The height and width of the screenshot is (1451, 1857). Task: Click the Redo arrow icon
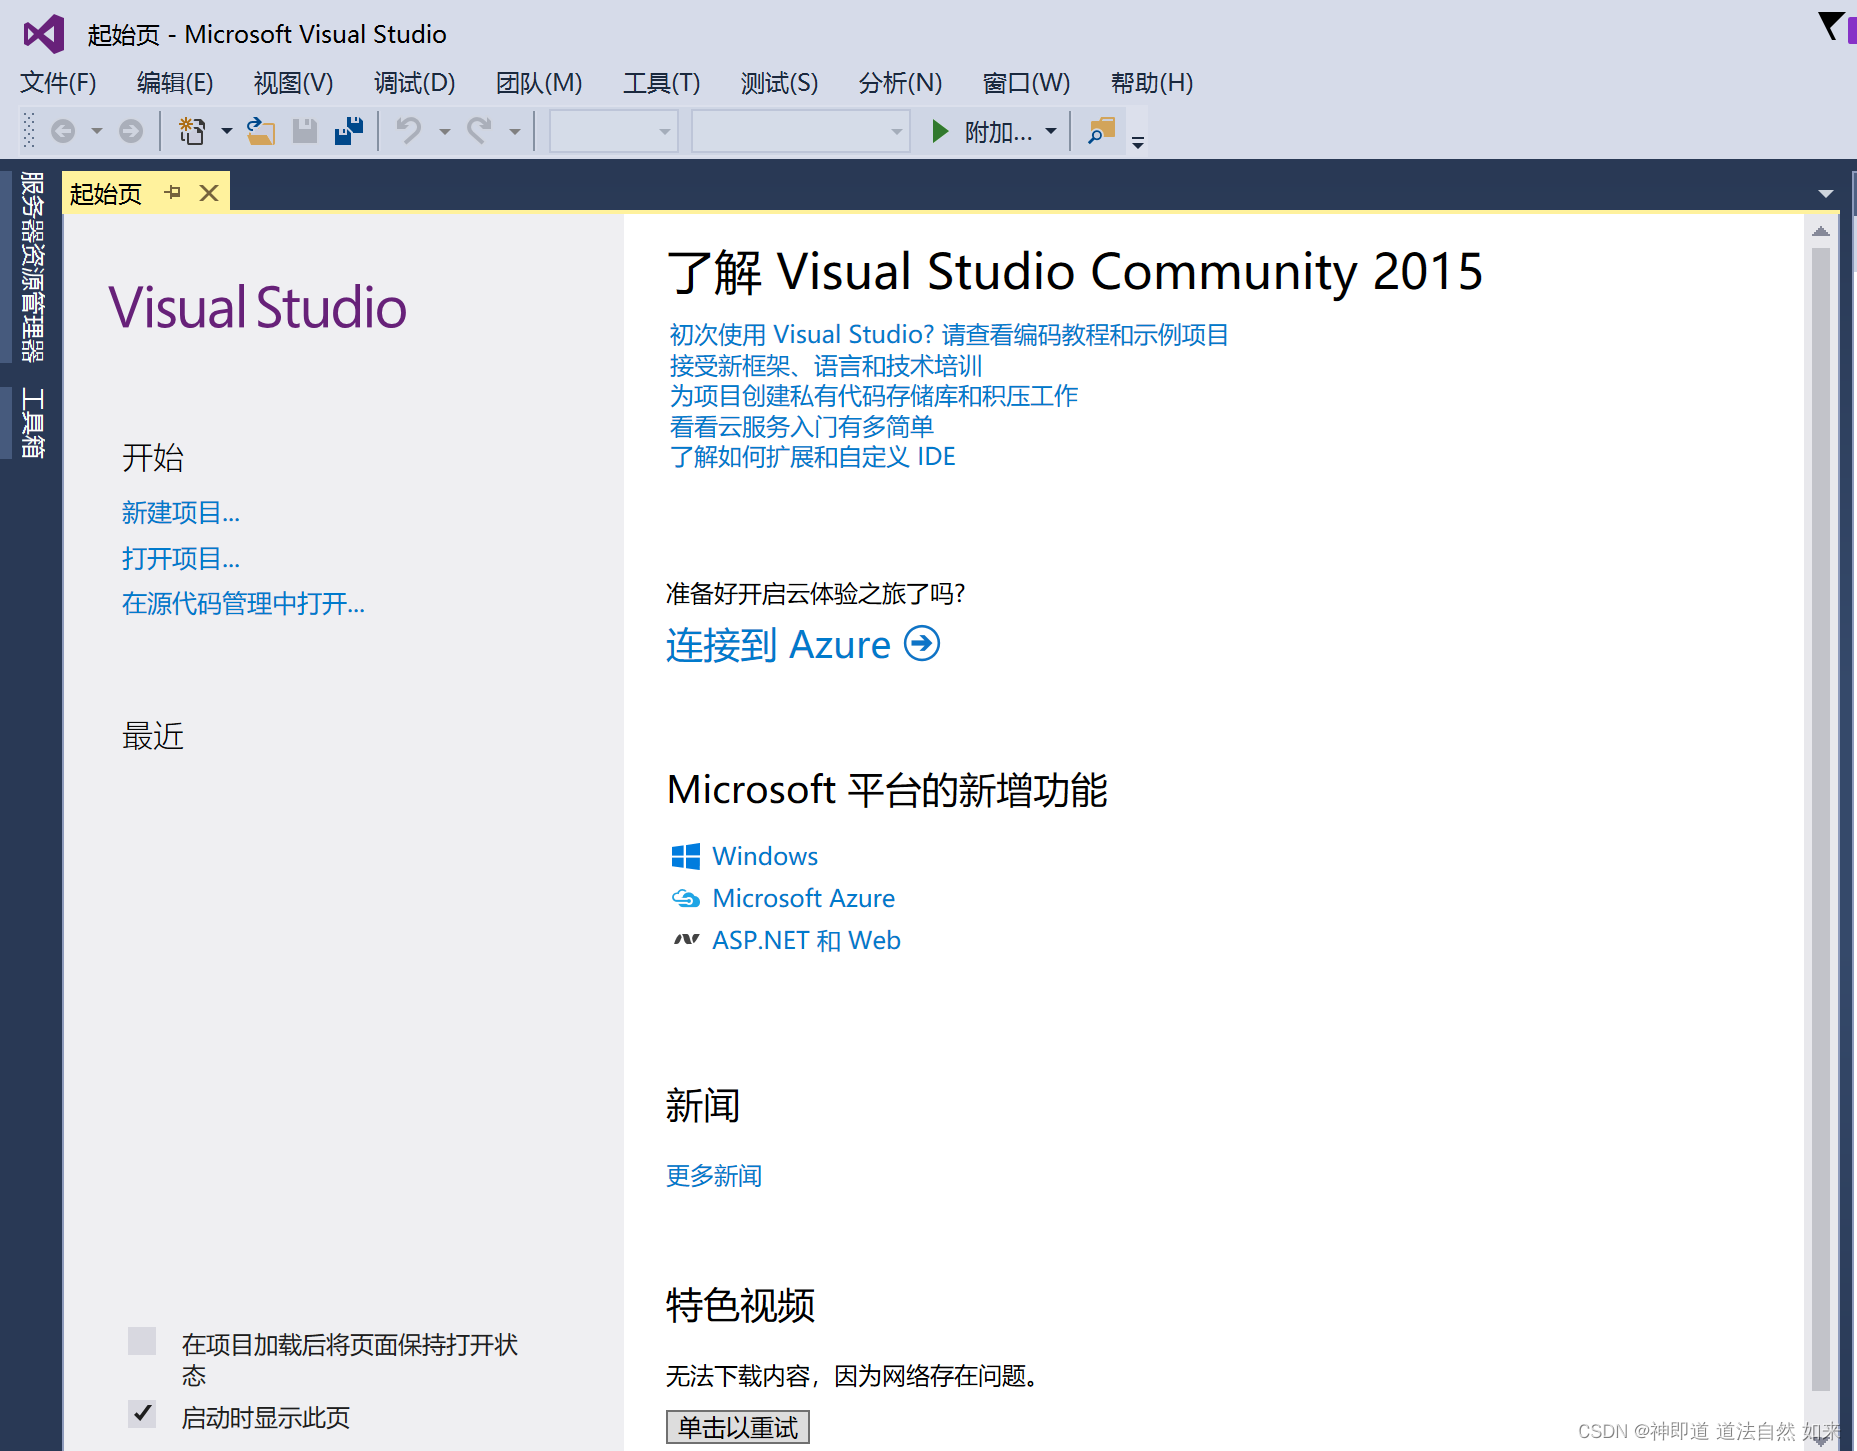[x=480, y=131]
